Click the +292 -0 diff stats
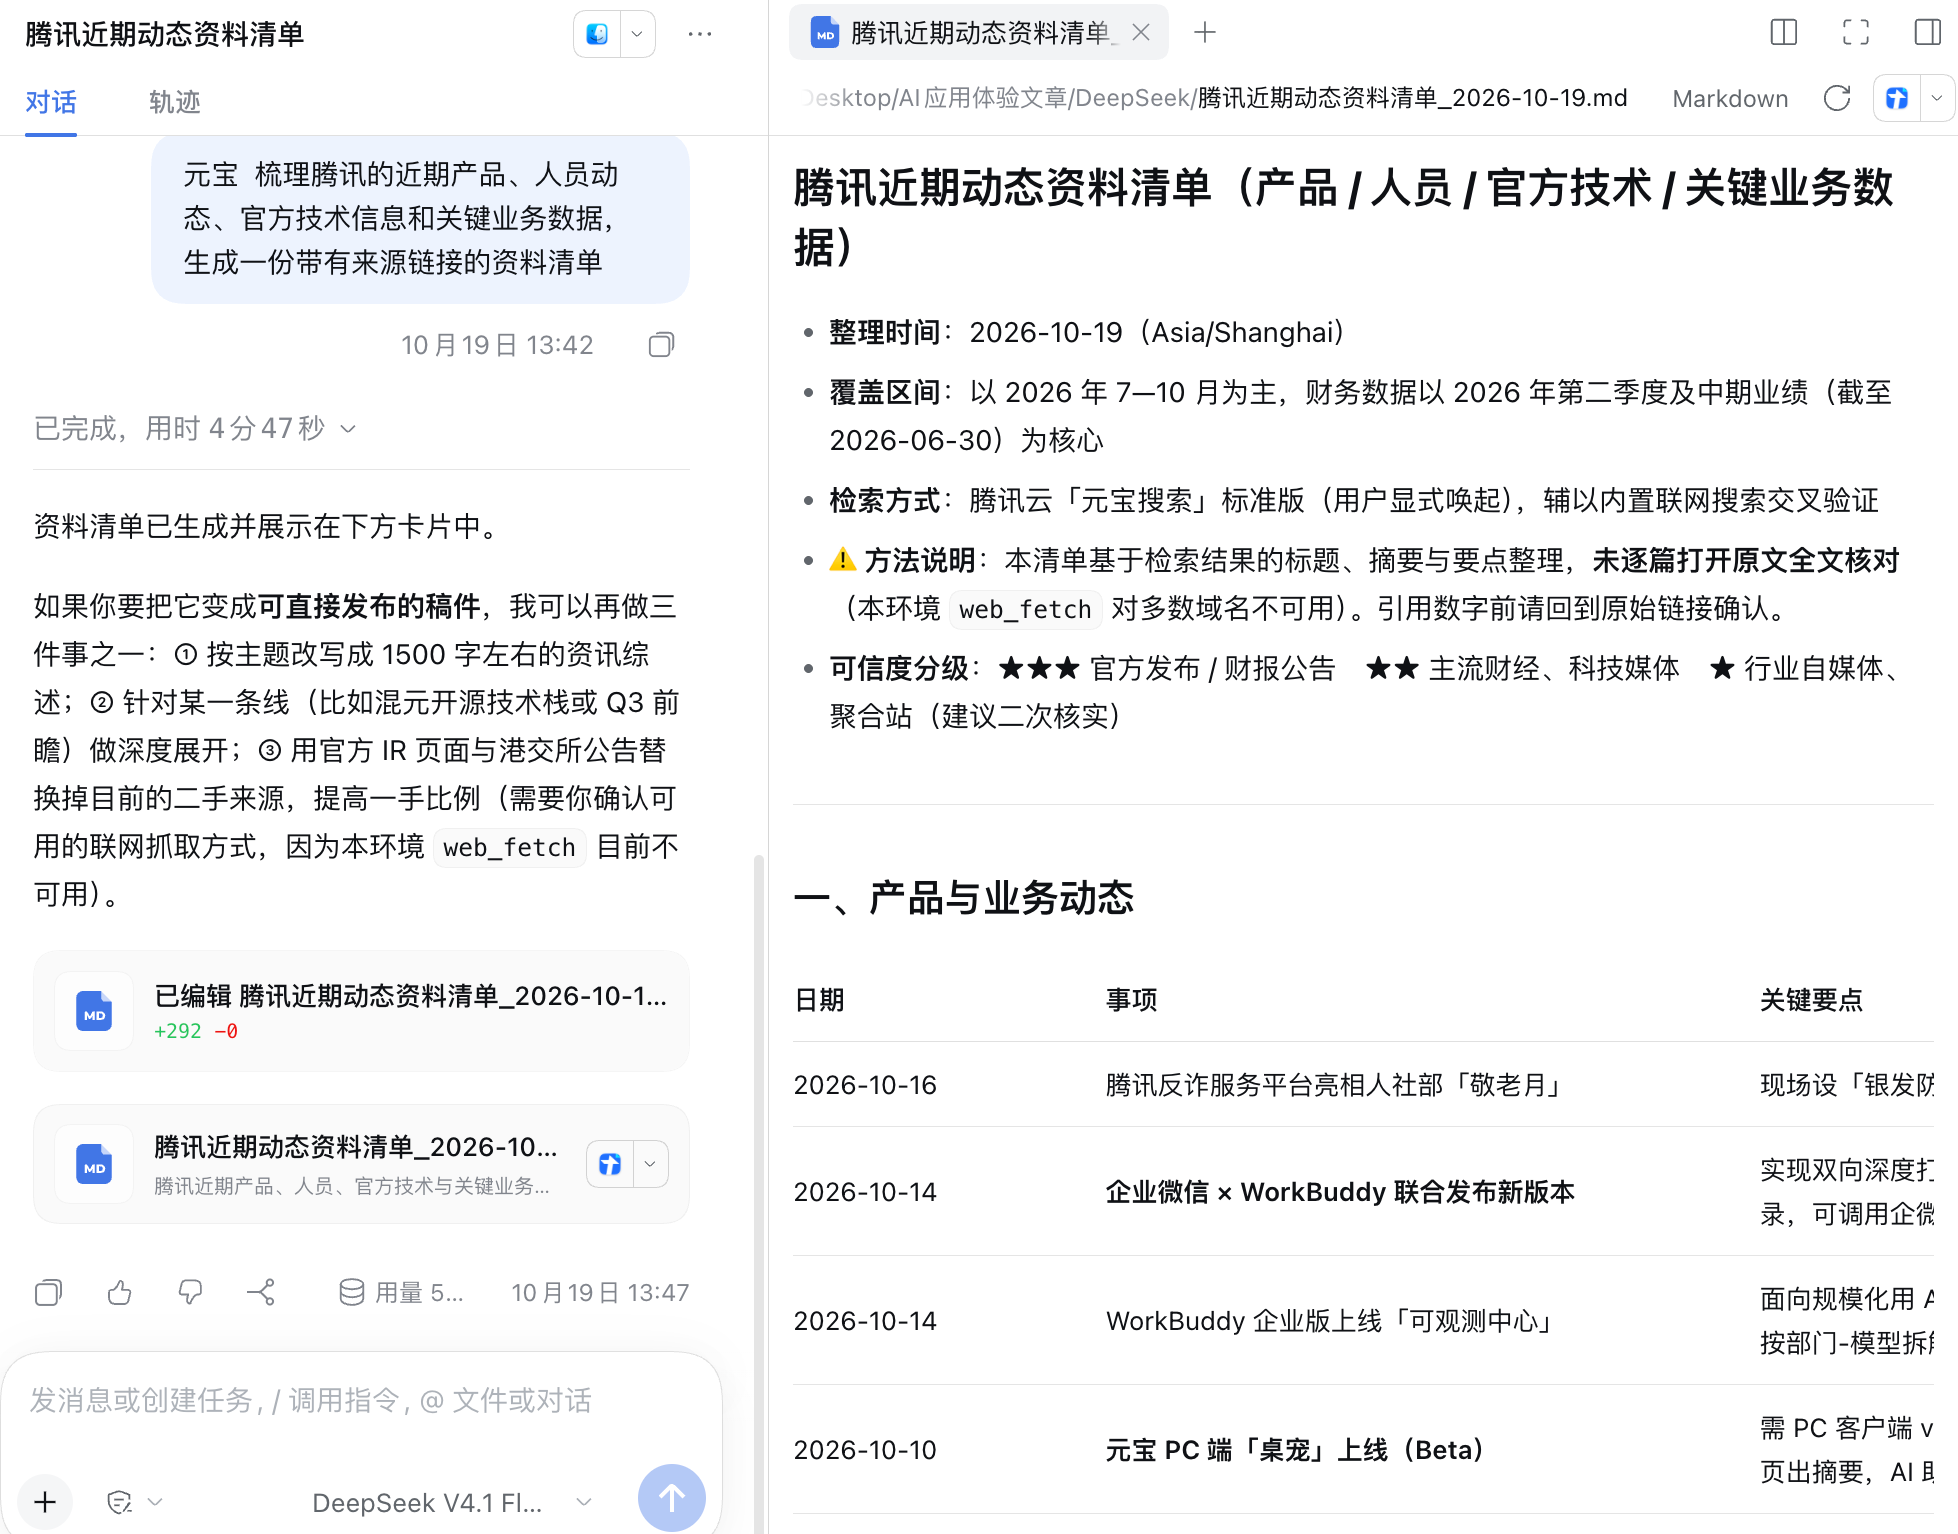1958x1534 pixels. (x=196, y=1031)
